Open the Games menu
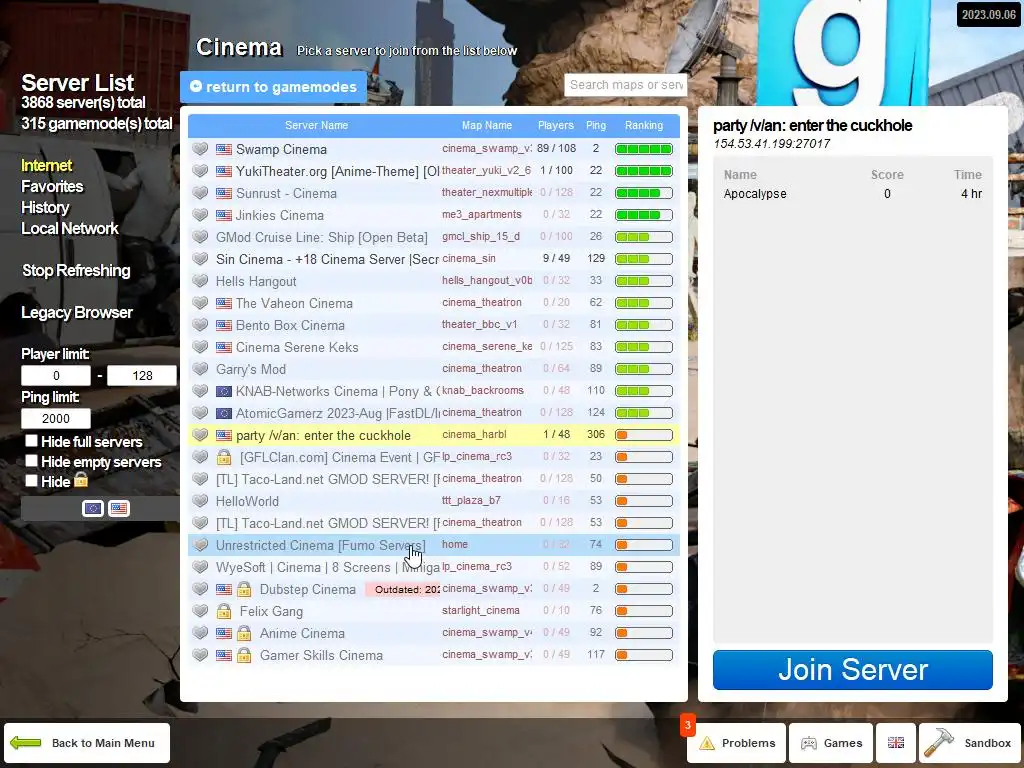Screen dimensions: 1024x768 click(831, 743)
